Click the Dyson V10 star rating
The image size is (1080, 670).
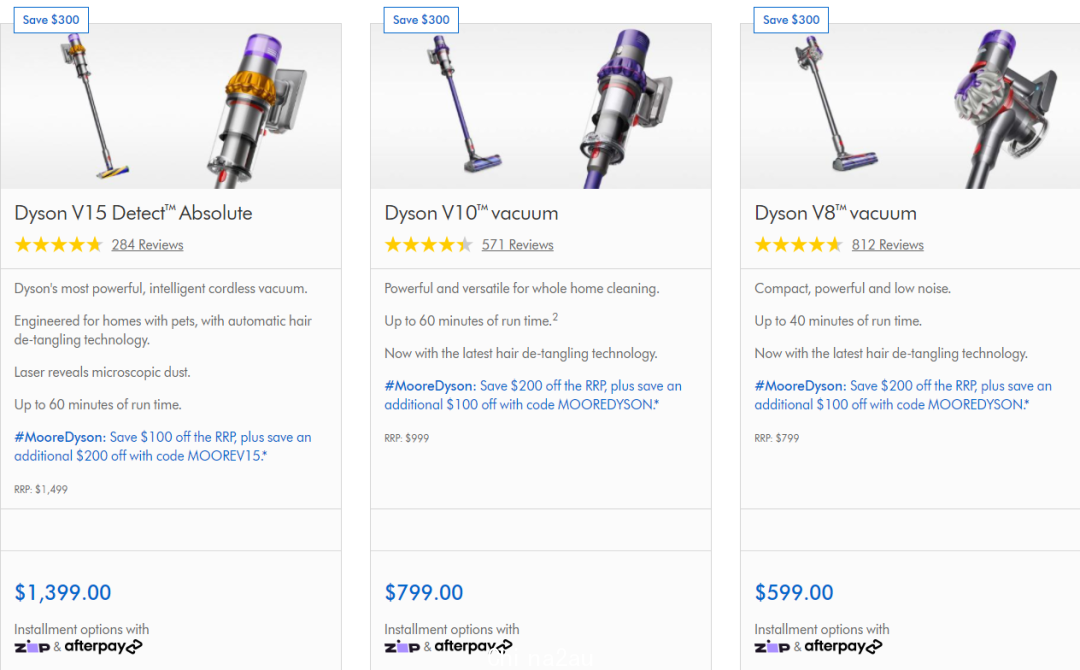428,244
